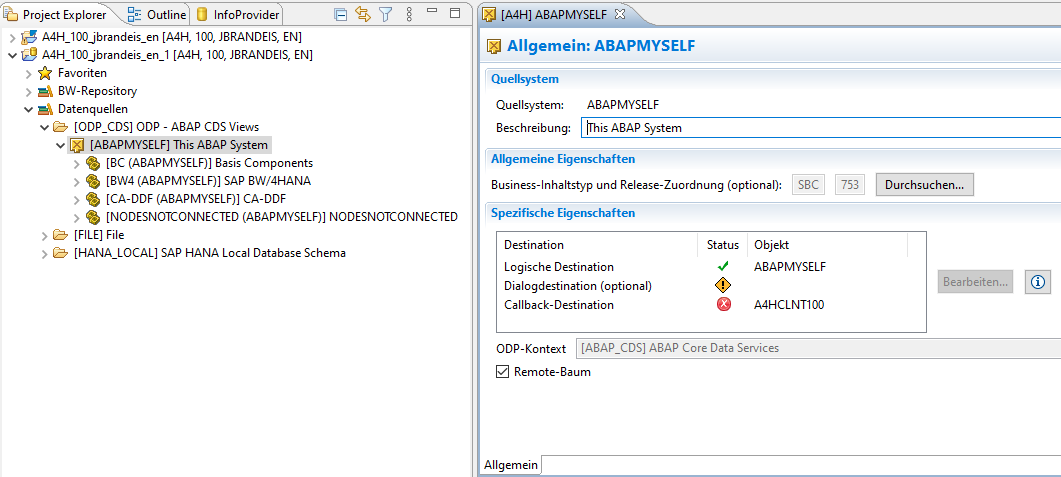Expand the [FILE] File folder
This screenshot has height=477, width=1061.
coord(45,235)
